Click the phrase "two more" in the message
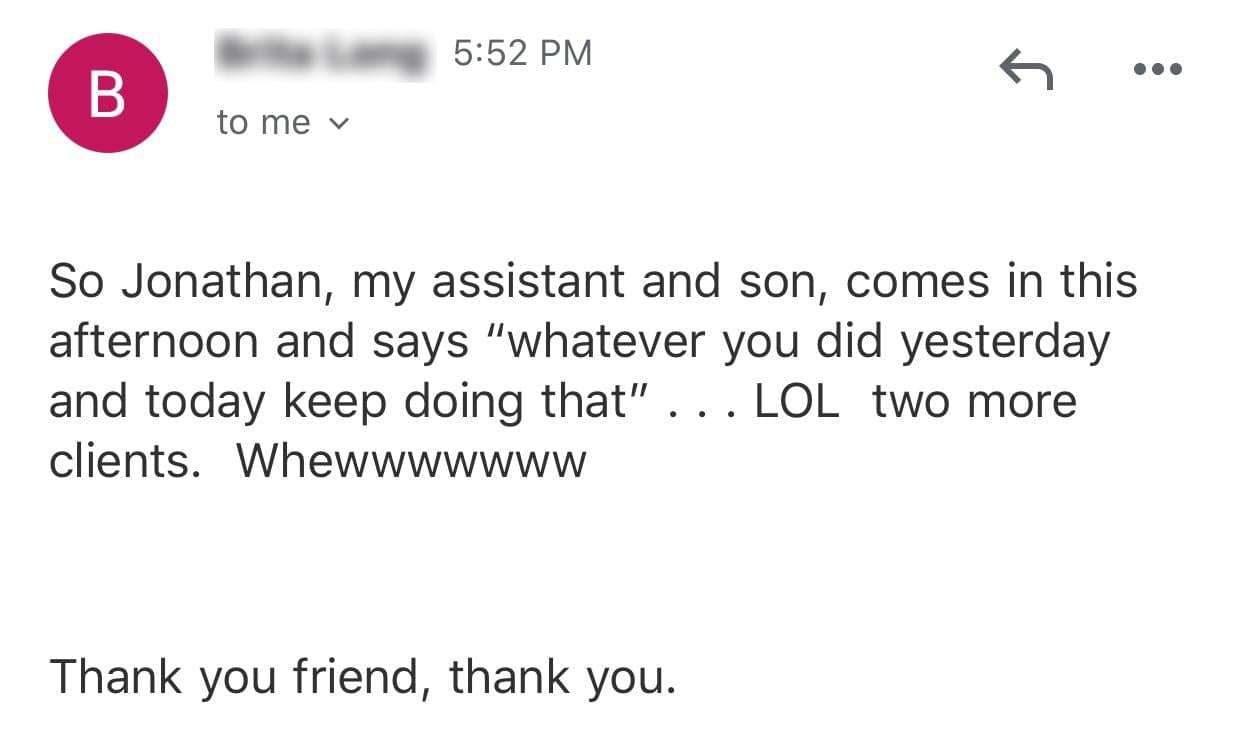 tap(974, 402)
